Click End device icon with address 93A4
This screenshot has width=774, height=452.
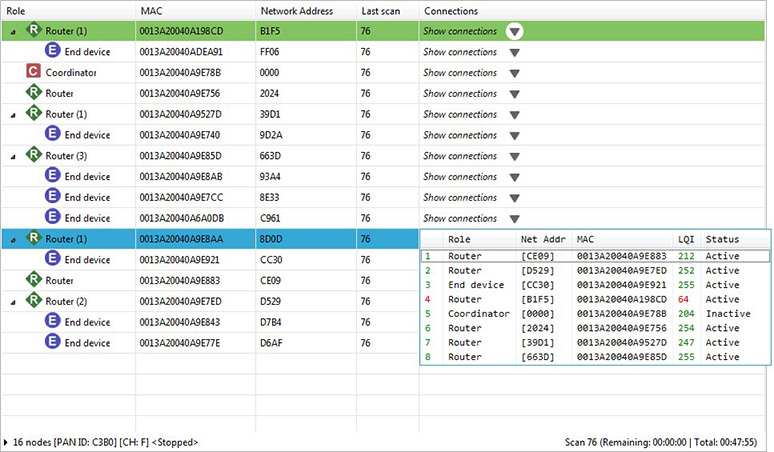coord(52,175)
